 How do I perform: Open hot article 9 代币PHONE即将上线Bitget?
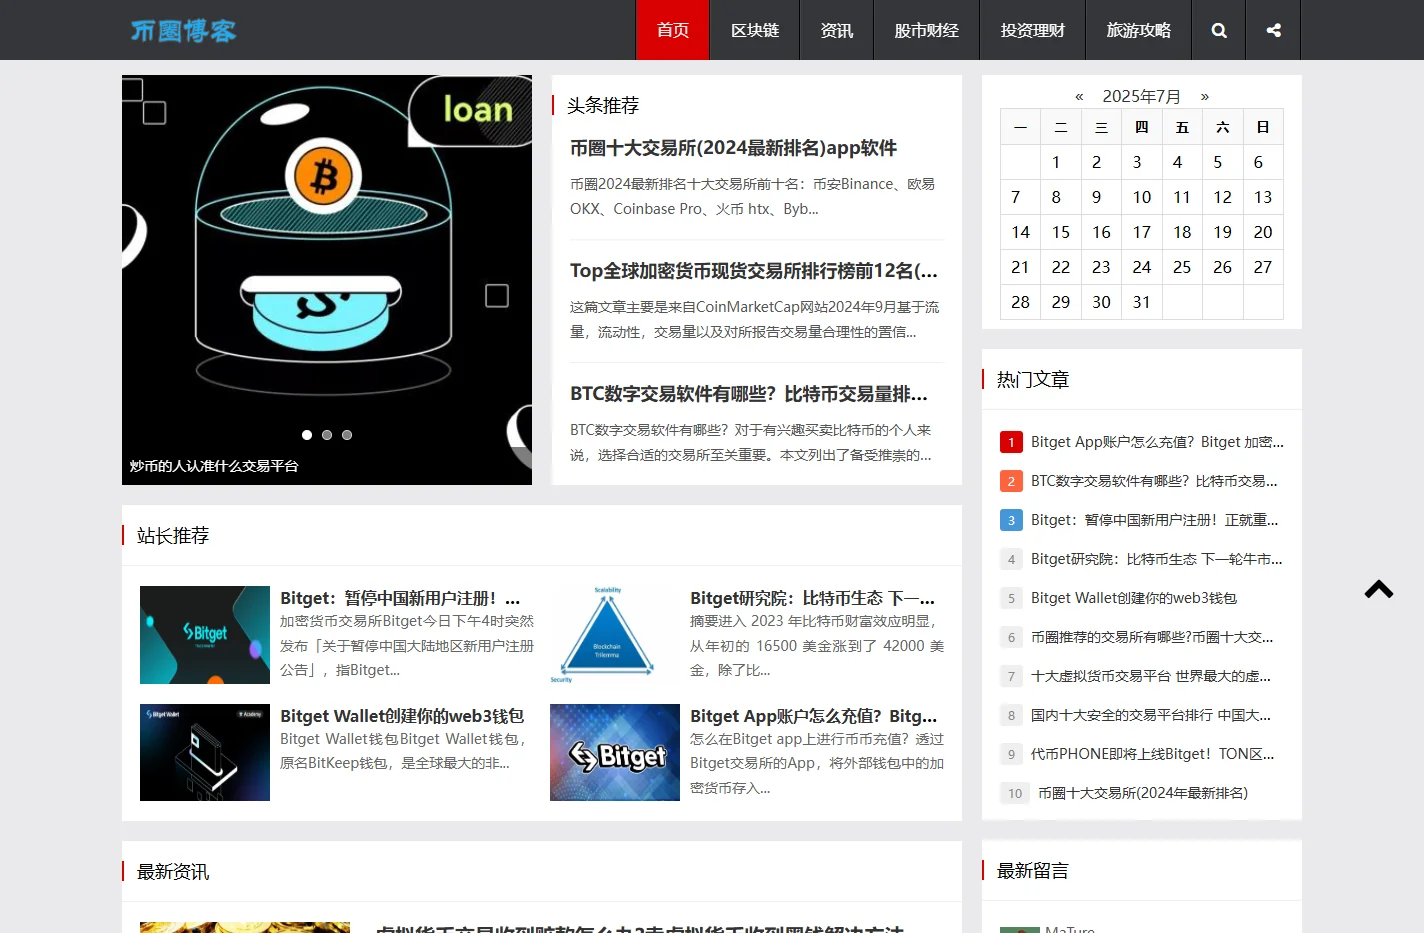pyautogui.click(x=1153, y=754)
